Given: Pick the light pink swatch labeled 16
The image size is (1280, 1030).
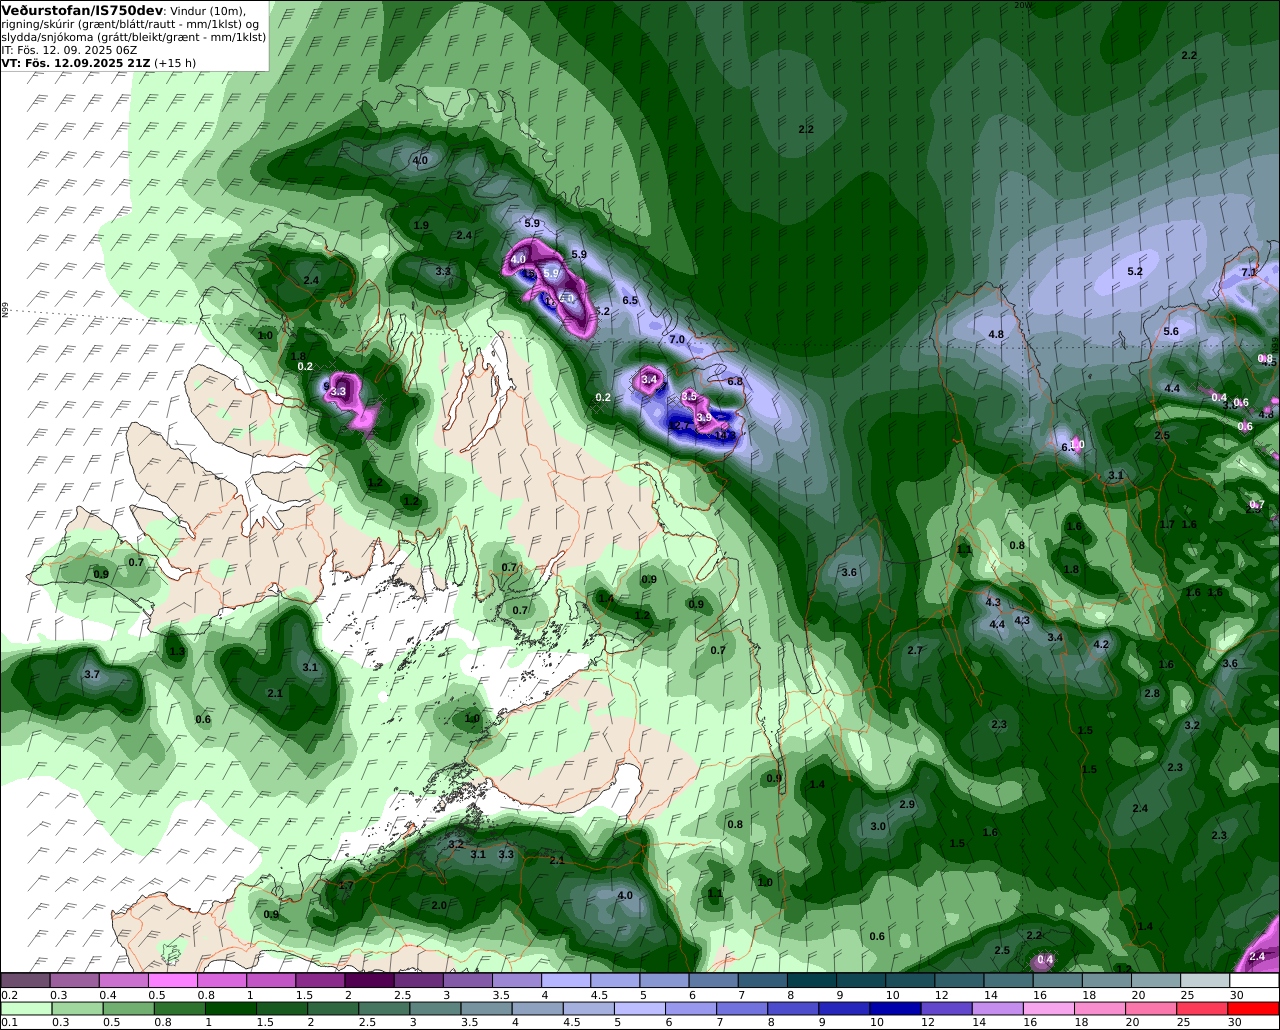Looking at the screenshot, I should click(1050, 1009).
